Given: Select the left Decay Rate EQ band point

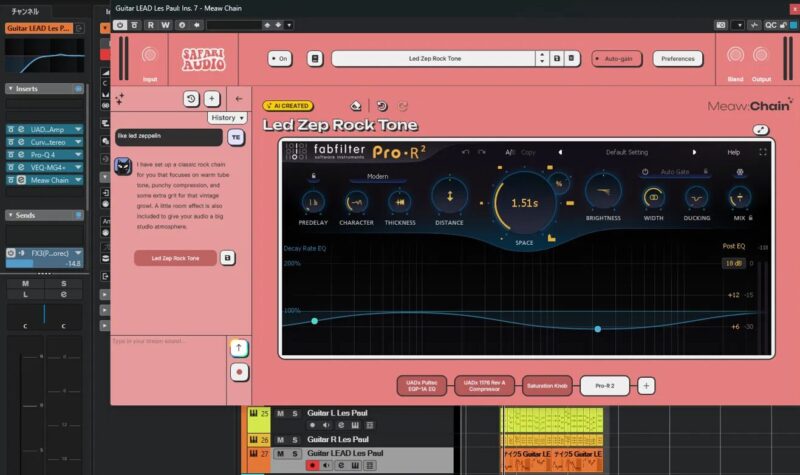Looking at the screenshot, I should 315,321.
